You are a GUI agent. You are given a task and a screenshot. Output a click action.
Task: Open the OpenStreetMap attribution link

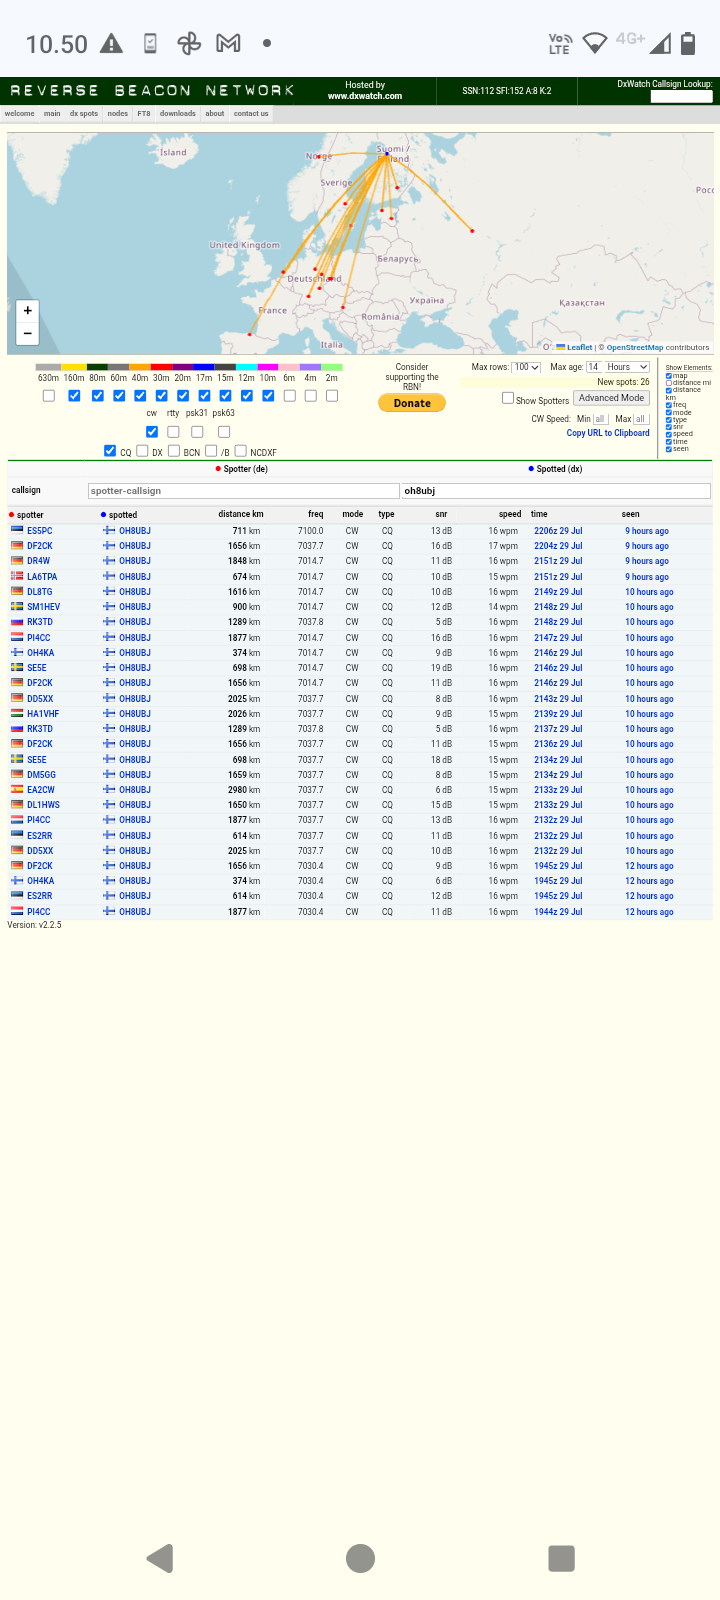(x=635, y=347)
